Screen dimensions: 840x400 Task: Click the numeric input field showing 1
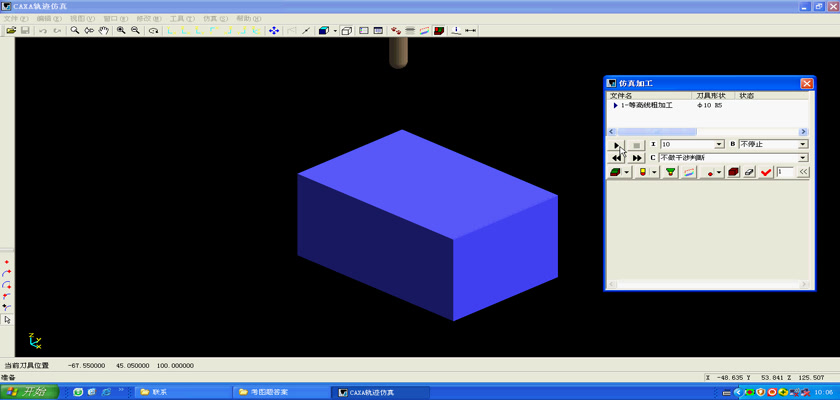785,172
